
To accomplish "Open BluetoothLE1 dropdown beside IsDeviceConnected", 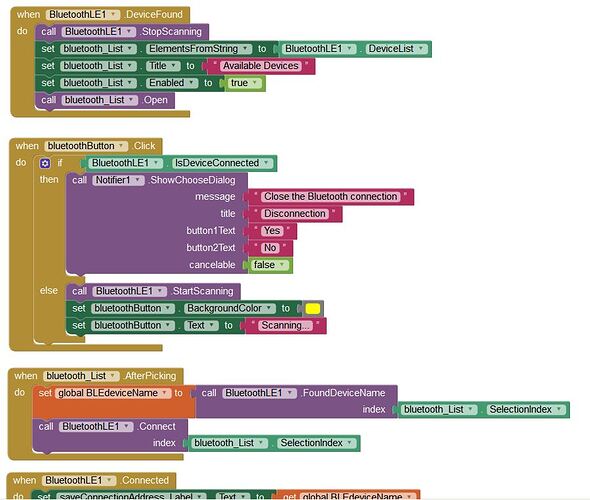I will 125,163.
